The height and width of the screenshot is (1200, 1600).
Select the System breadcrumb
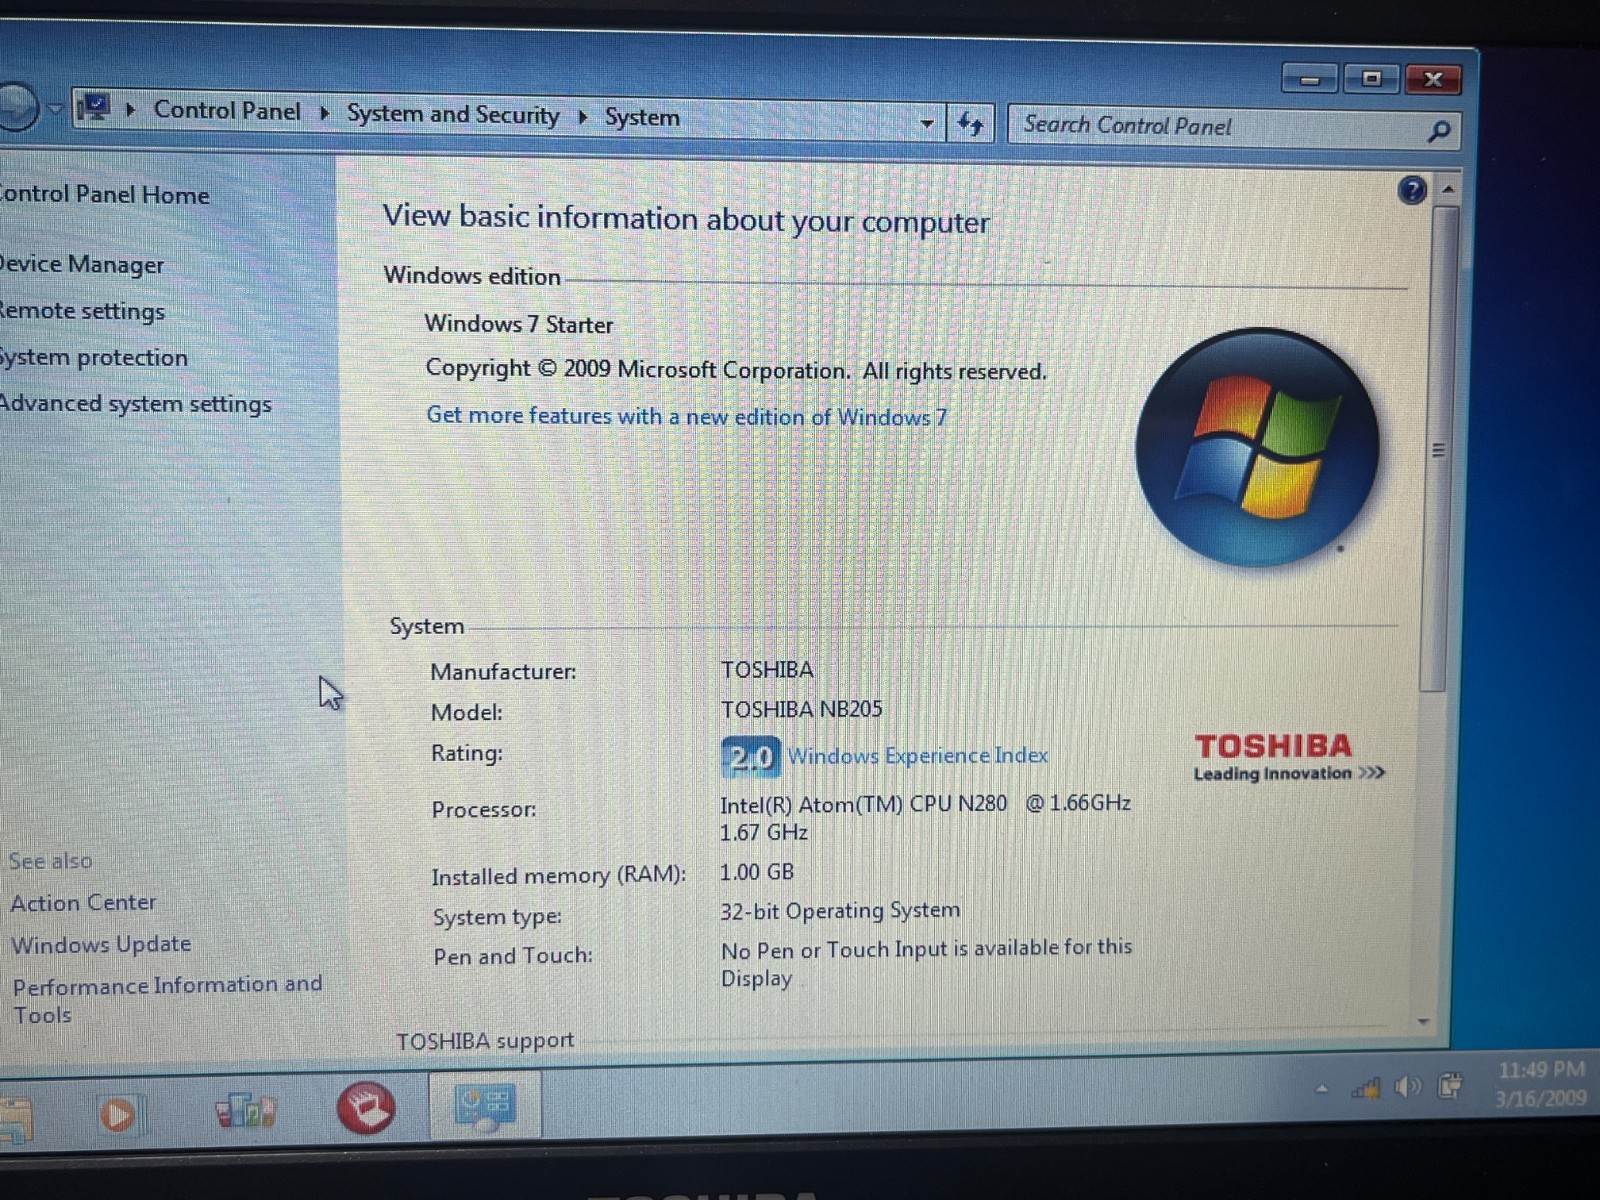pyautogui.click(x=642, y=117)
